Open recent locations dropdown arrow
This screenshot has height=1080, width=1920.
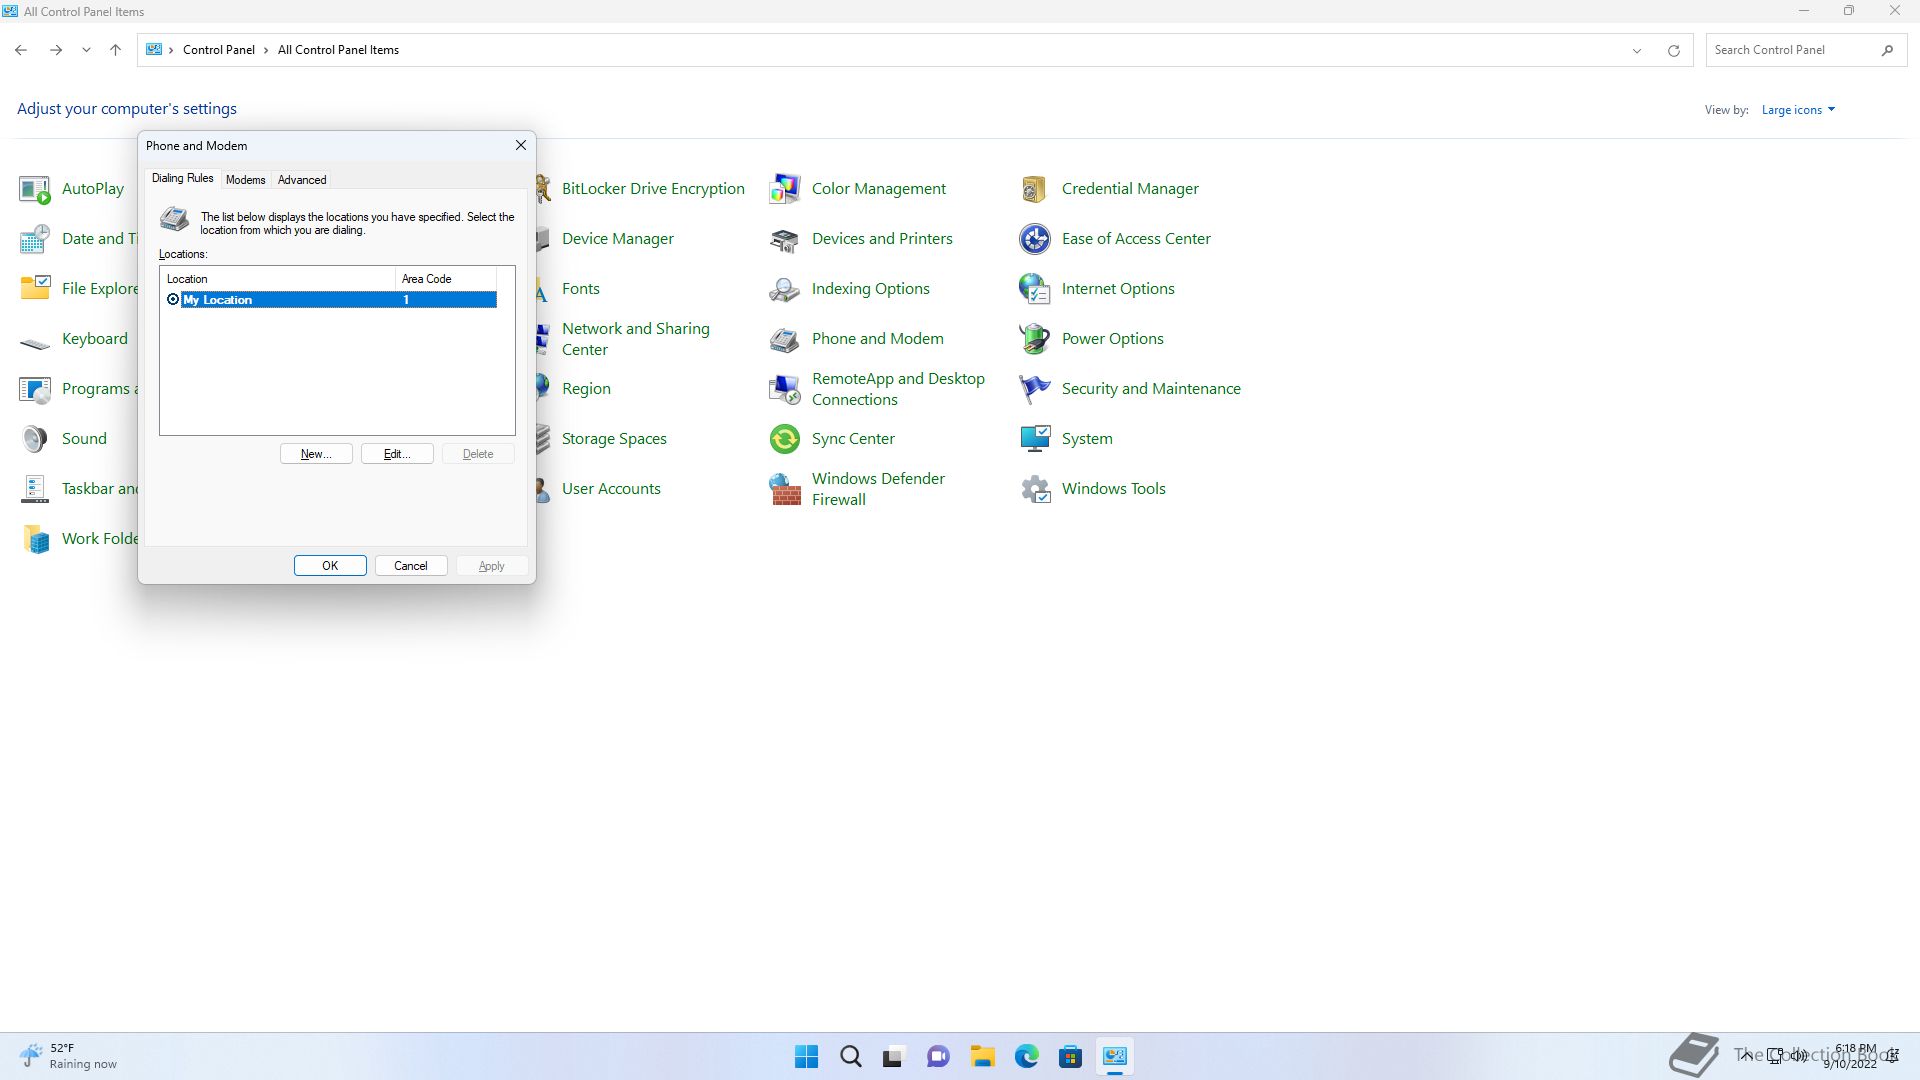[86, 50]
